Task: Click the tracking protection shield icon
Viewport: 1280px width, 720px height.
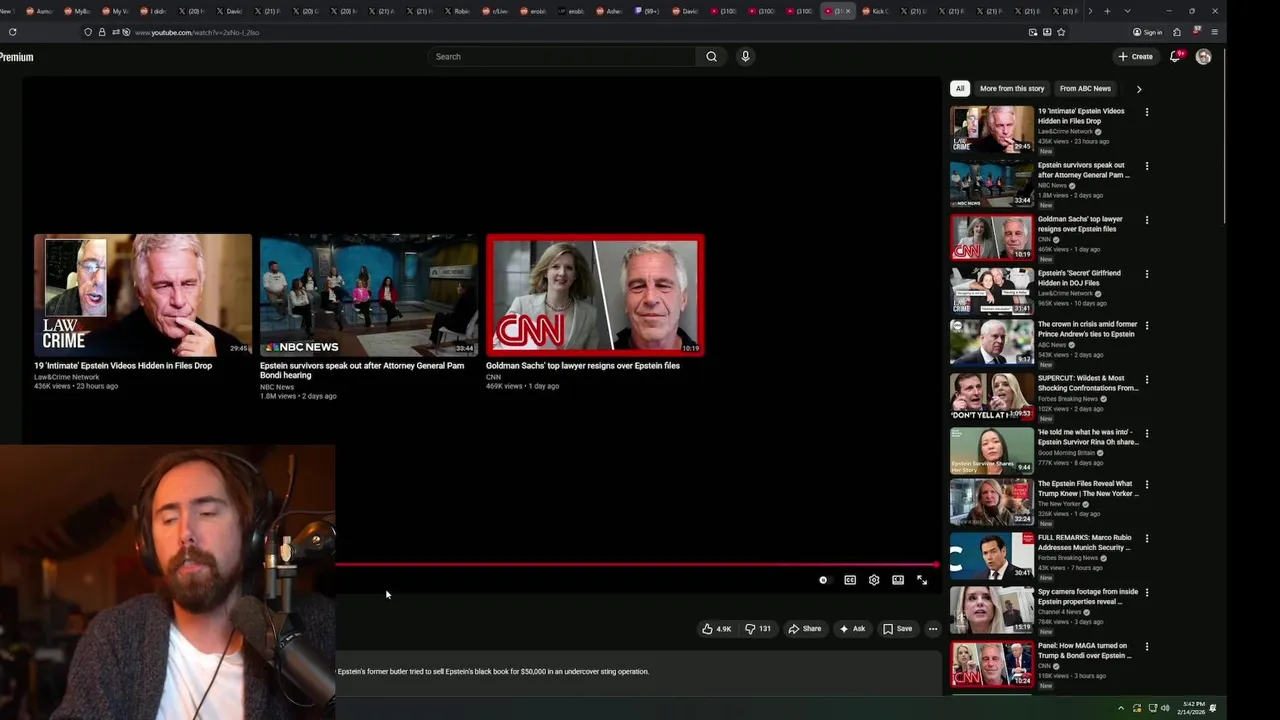Action: (88, 32)
